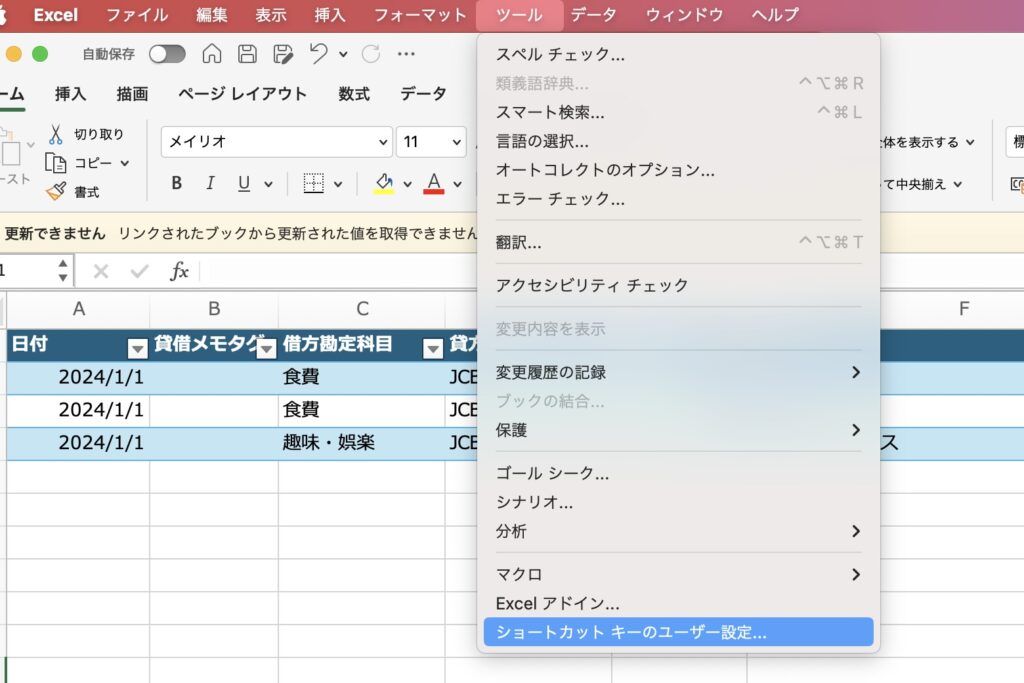This screenshot has height=683, width=1024.
Task: Open the 編集 menu
Action: 212,15
